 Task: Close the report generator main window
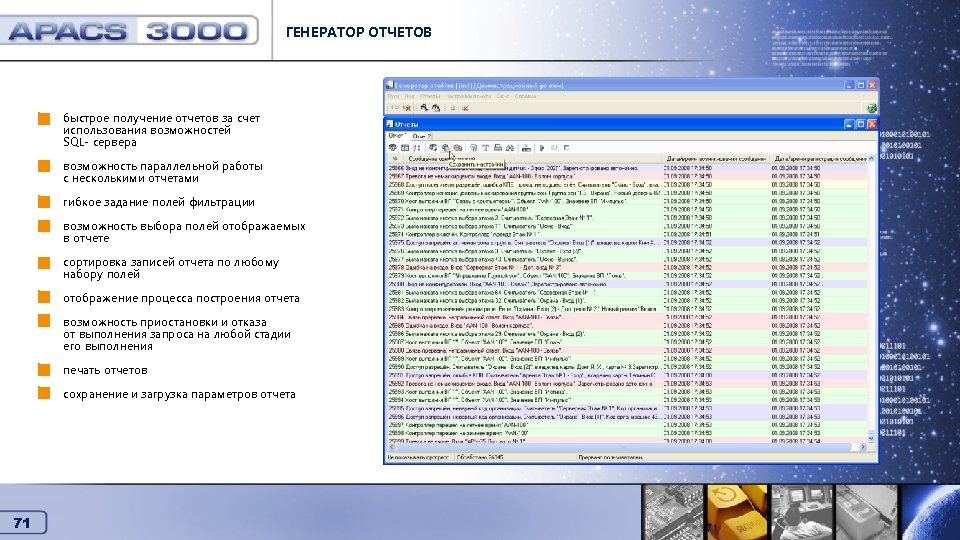pos(872,85)
